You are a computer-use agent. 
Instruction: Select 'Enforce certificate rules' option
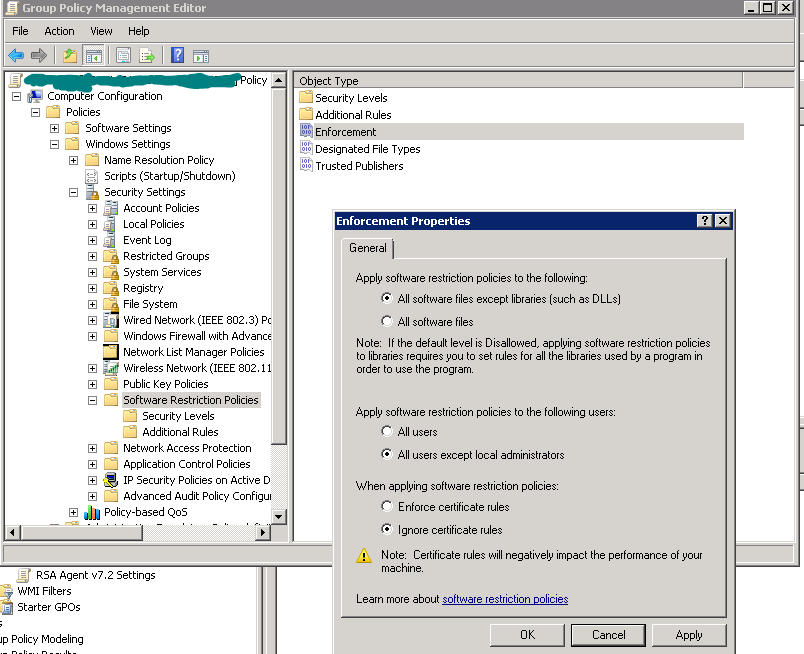click(x=387, y=507)
